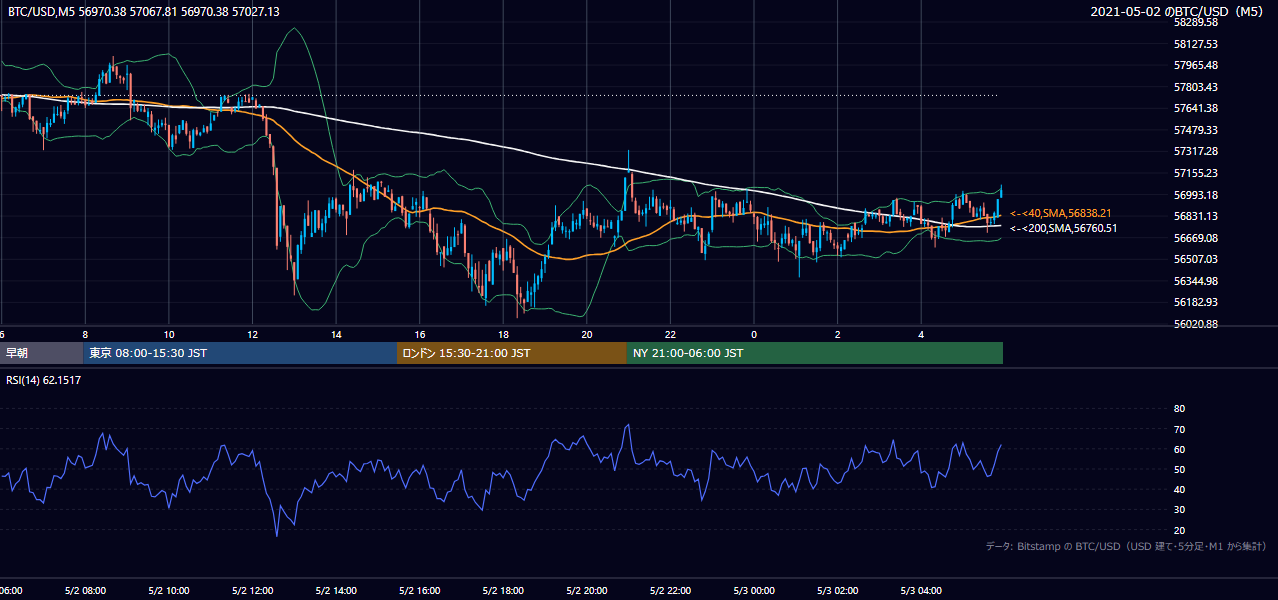Select the ロンドン 15:30-21:00 JST session bar

point(512,353)
